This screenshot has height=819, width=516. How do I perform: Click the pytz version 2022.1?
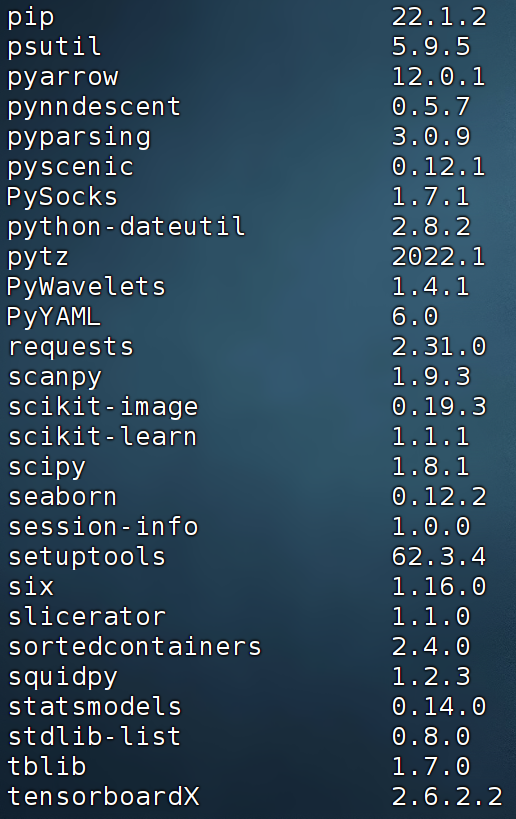point(439,256)
